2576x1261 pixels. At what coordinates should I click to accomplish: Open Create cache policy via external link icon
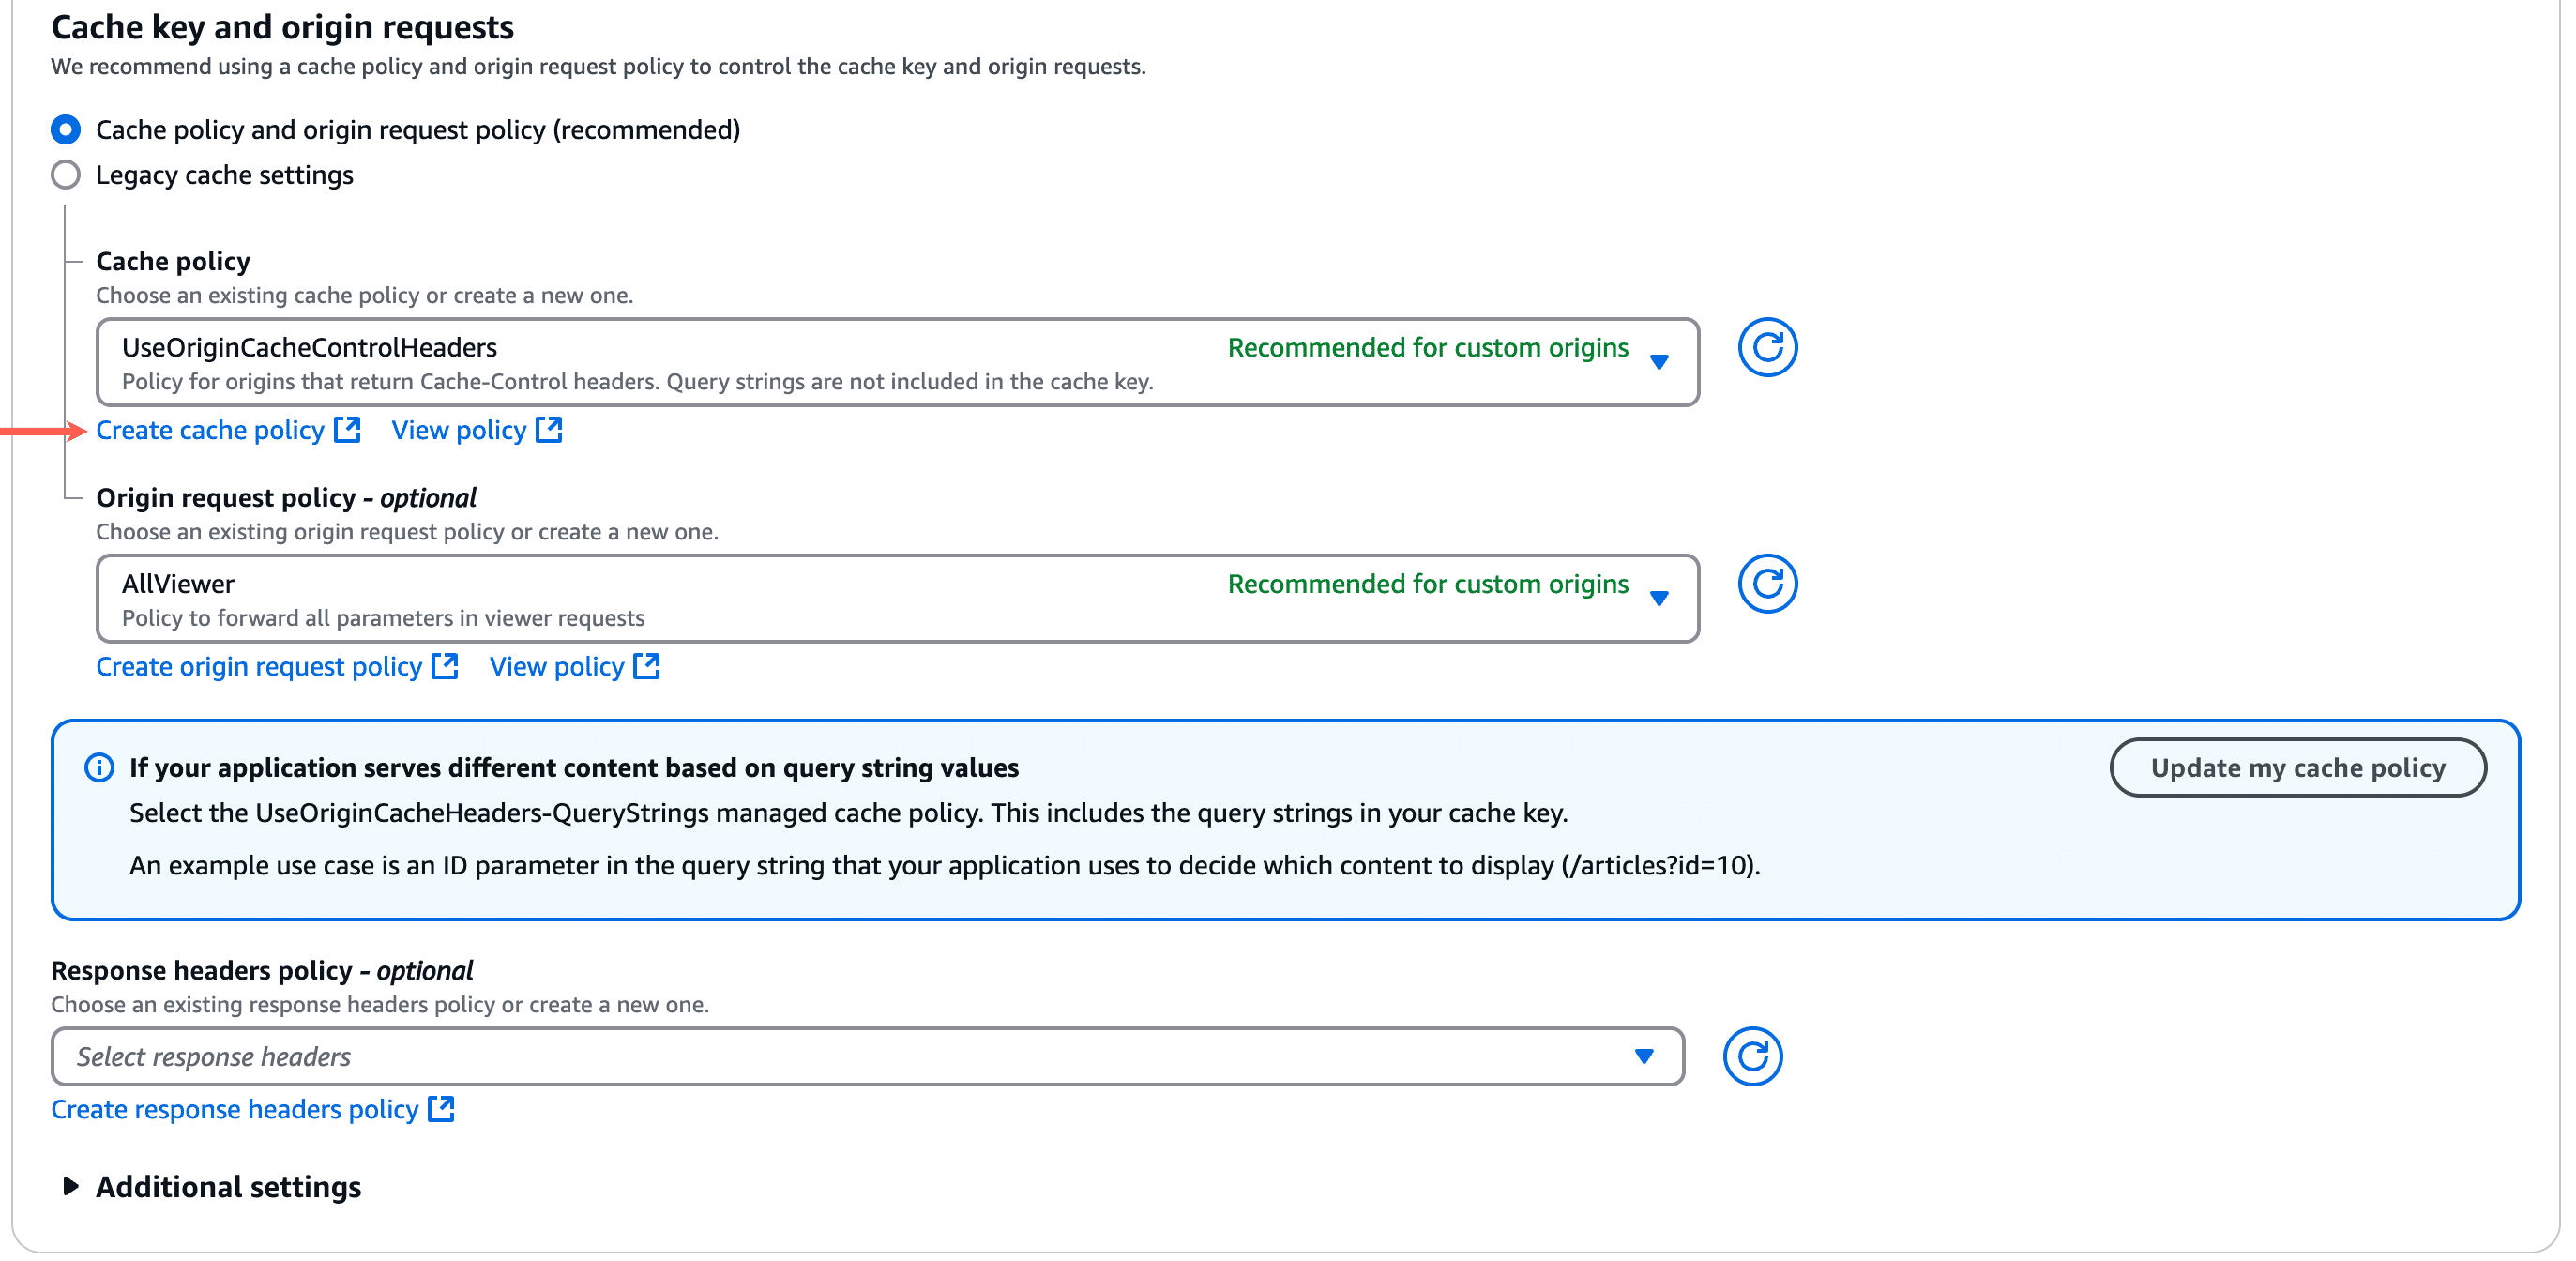click(348, 429)
